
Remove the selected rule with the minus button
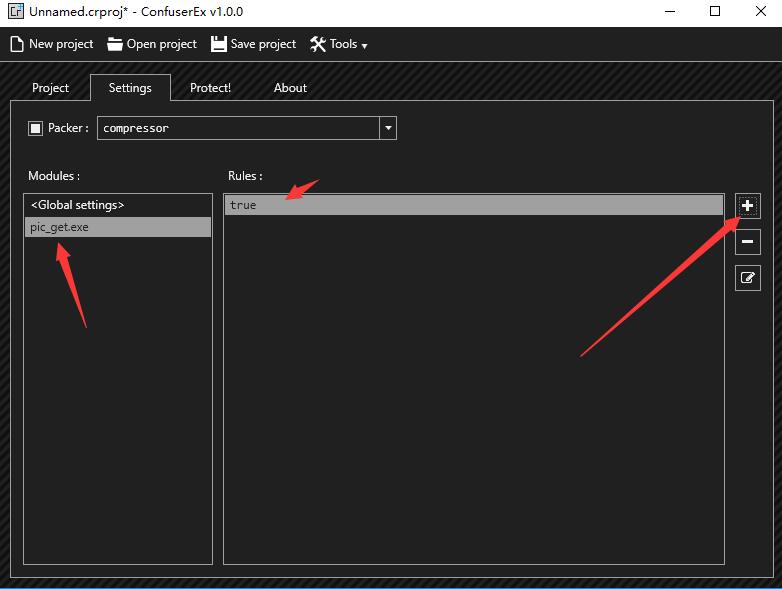tap(747, 242)
